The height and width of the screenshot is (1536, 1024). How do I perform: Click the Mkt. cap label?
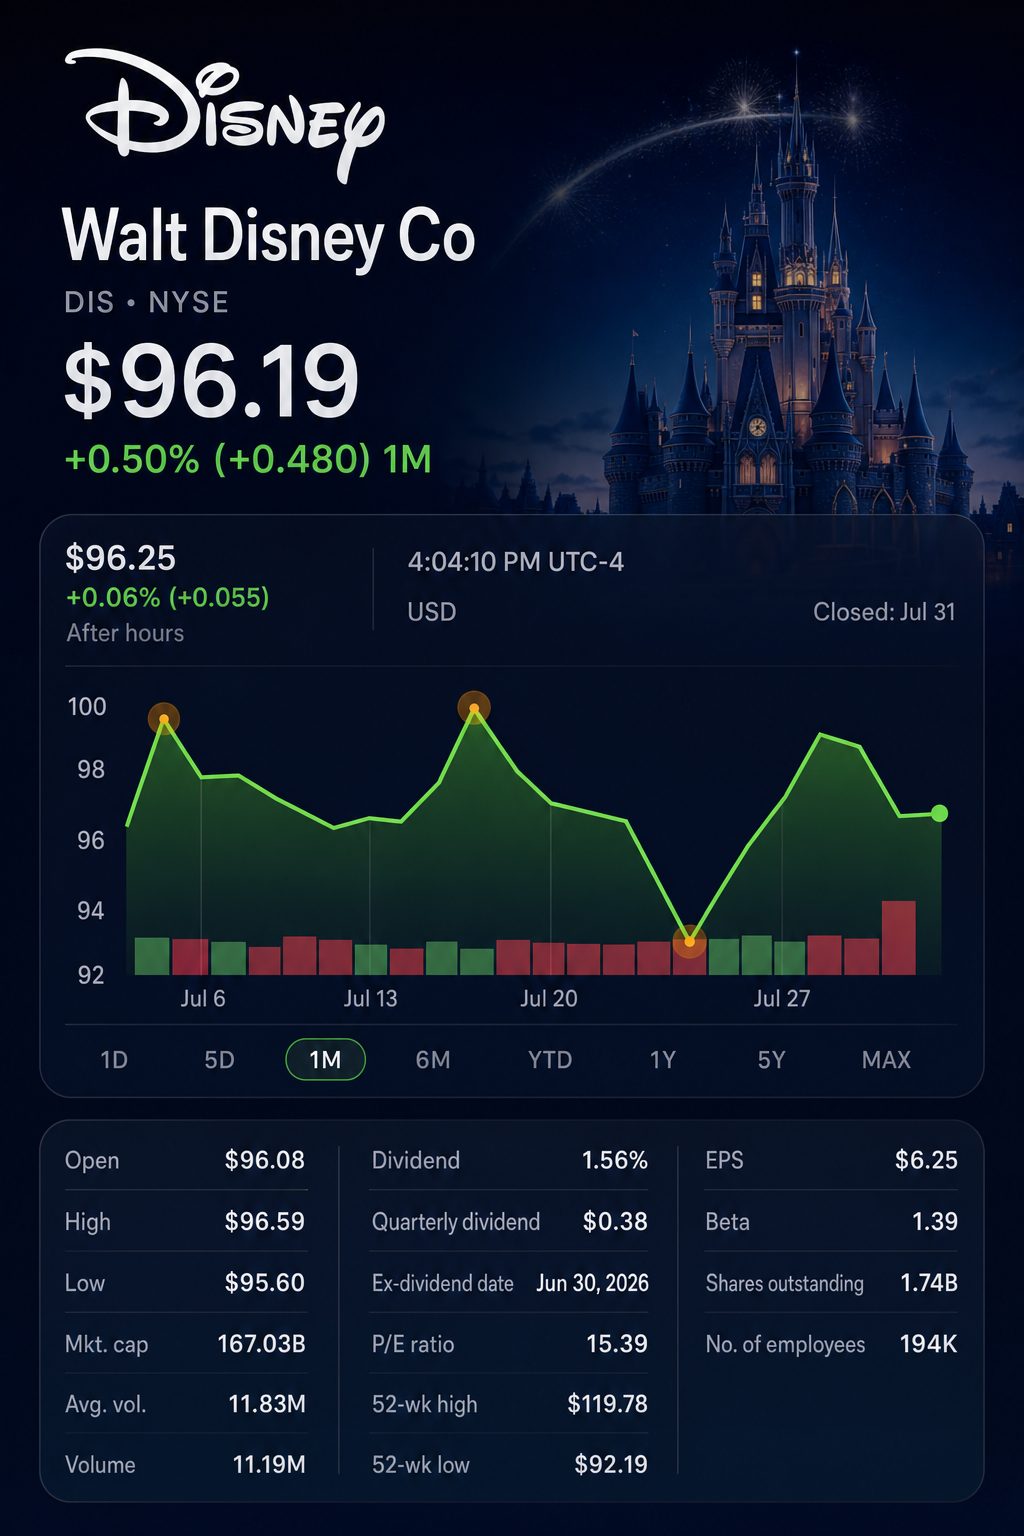pyautogui.click(x=106, y=1344)
